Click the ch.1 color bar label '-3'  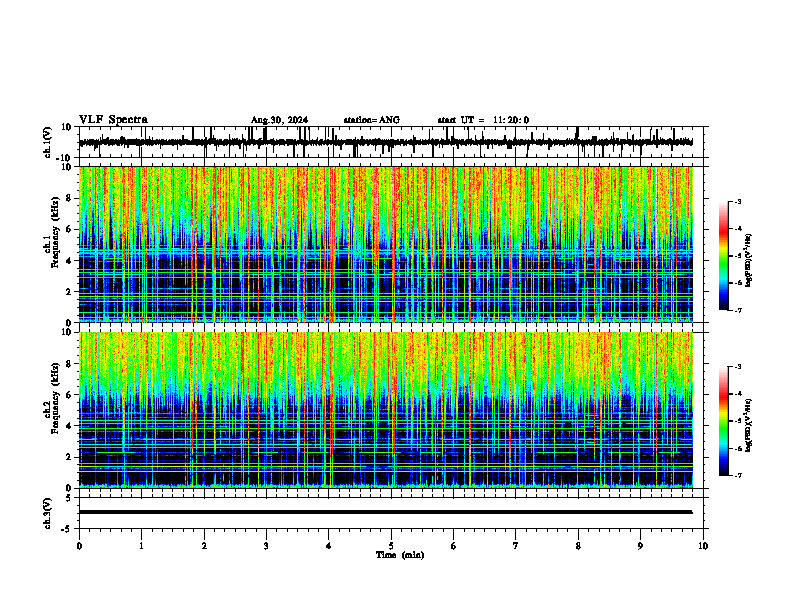coord(737,201)
